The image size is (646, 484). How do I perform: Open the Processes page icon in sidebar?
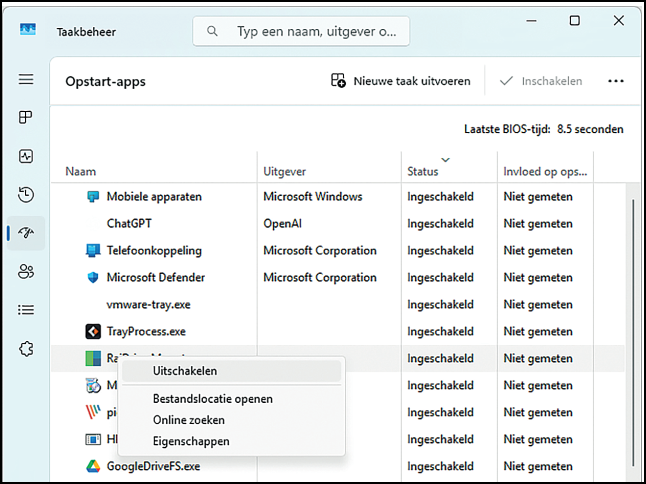pyautogui.click(x=26, y=118)
